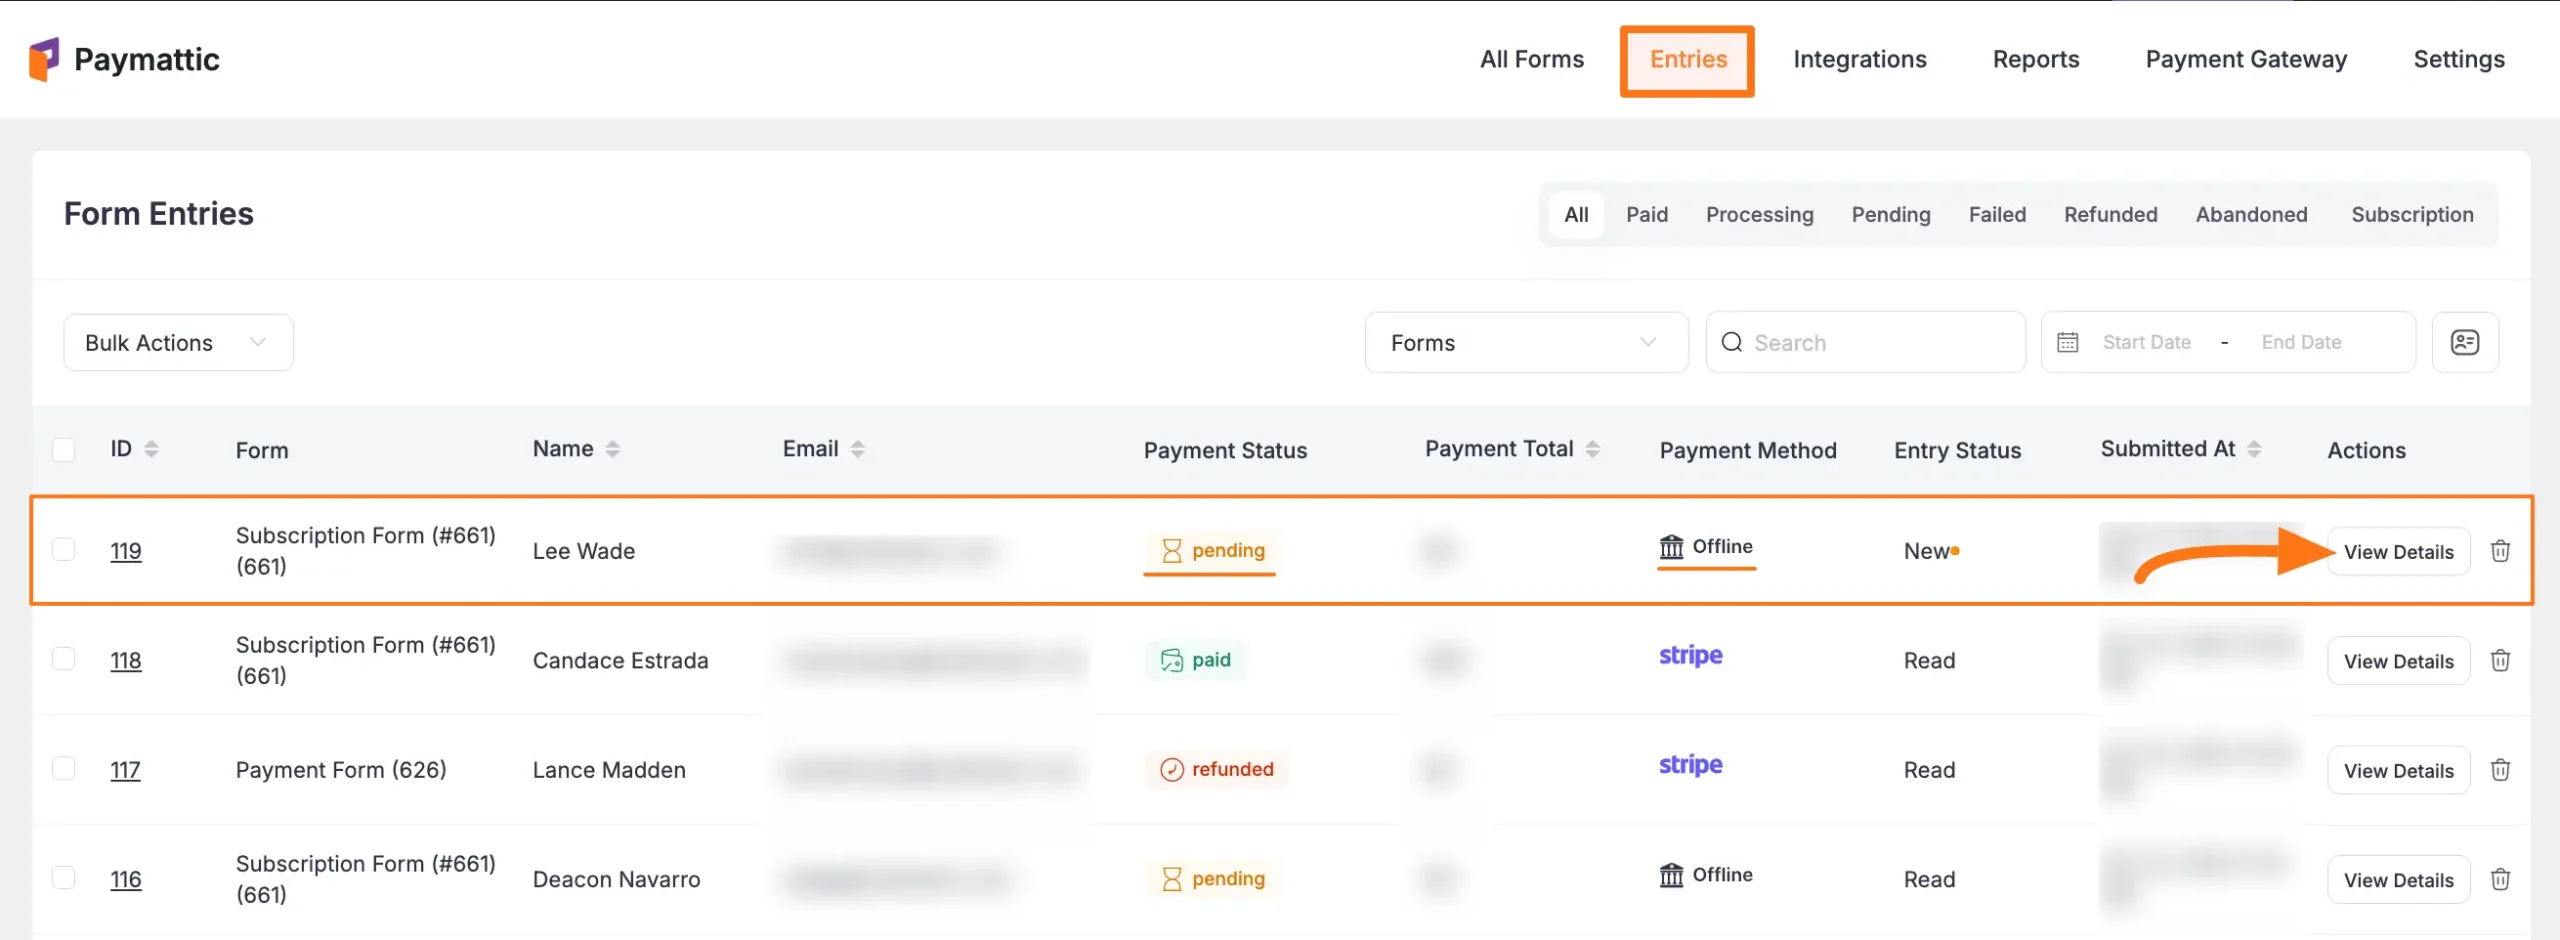
Task: Click the trash icon on Deacon Navarro's row
Action: [x=2502, y=879]
